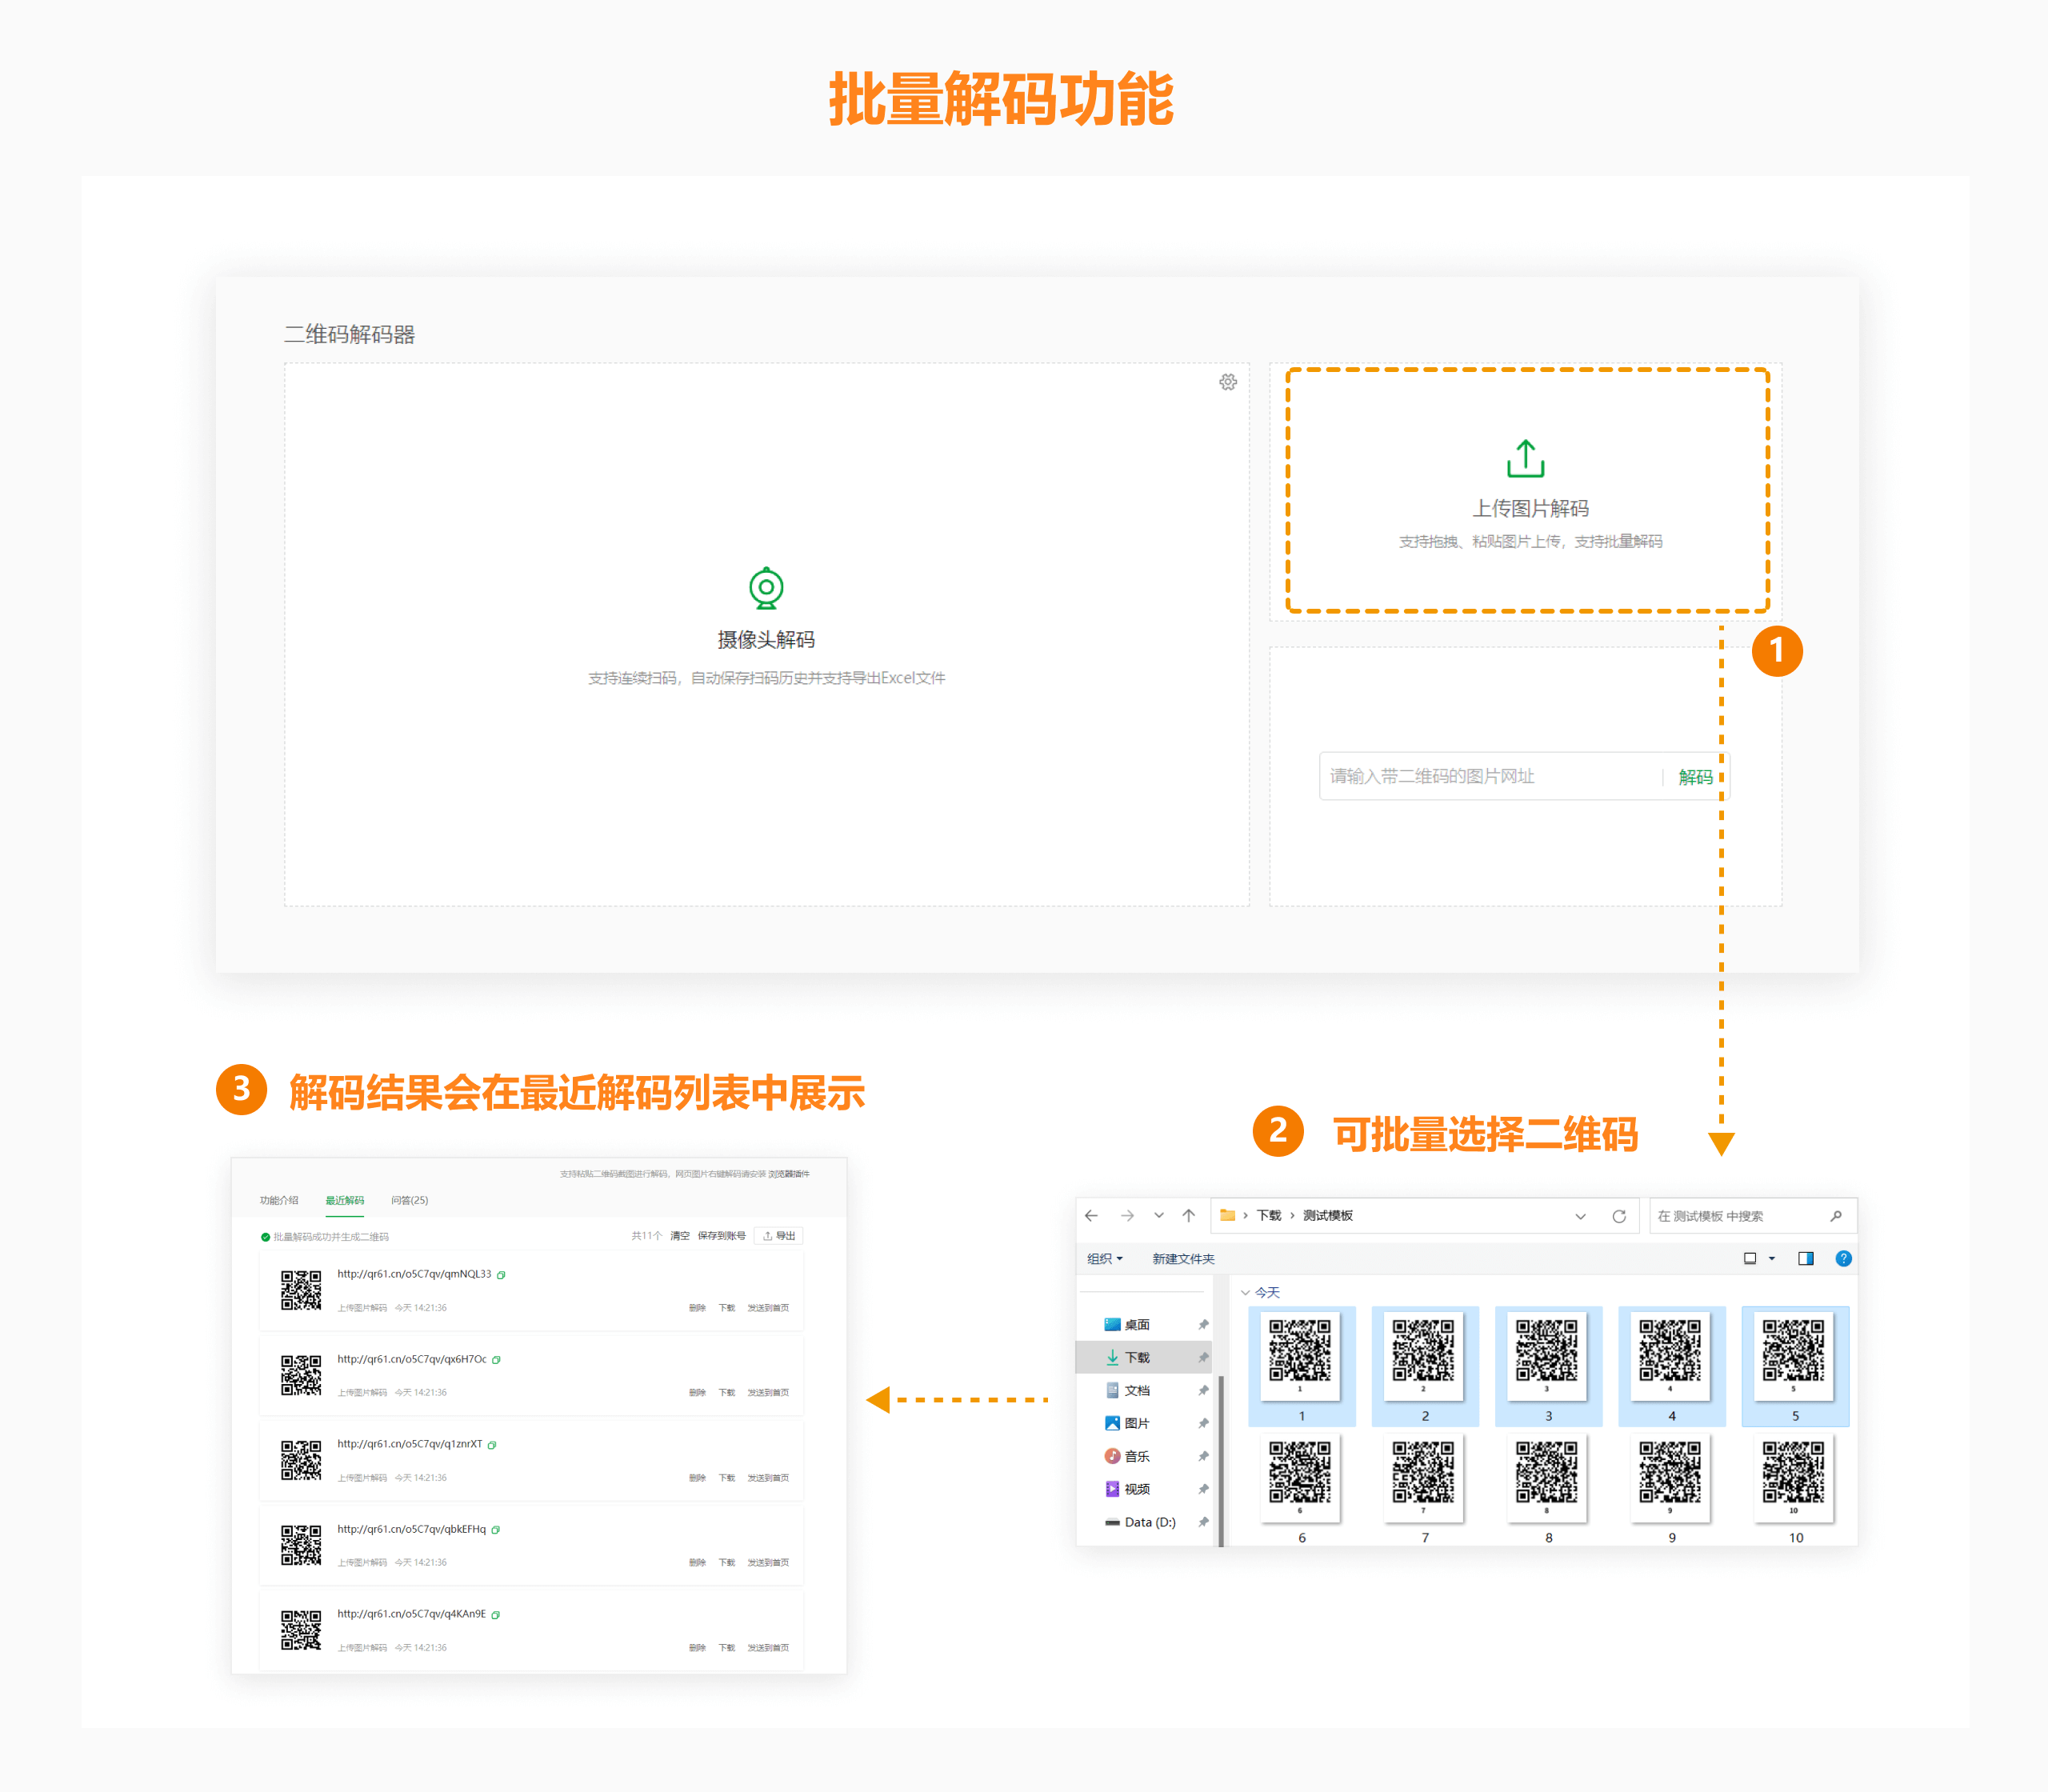Go up one folder level
The image size is (2048, 1792).
point(1188,1216)
